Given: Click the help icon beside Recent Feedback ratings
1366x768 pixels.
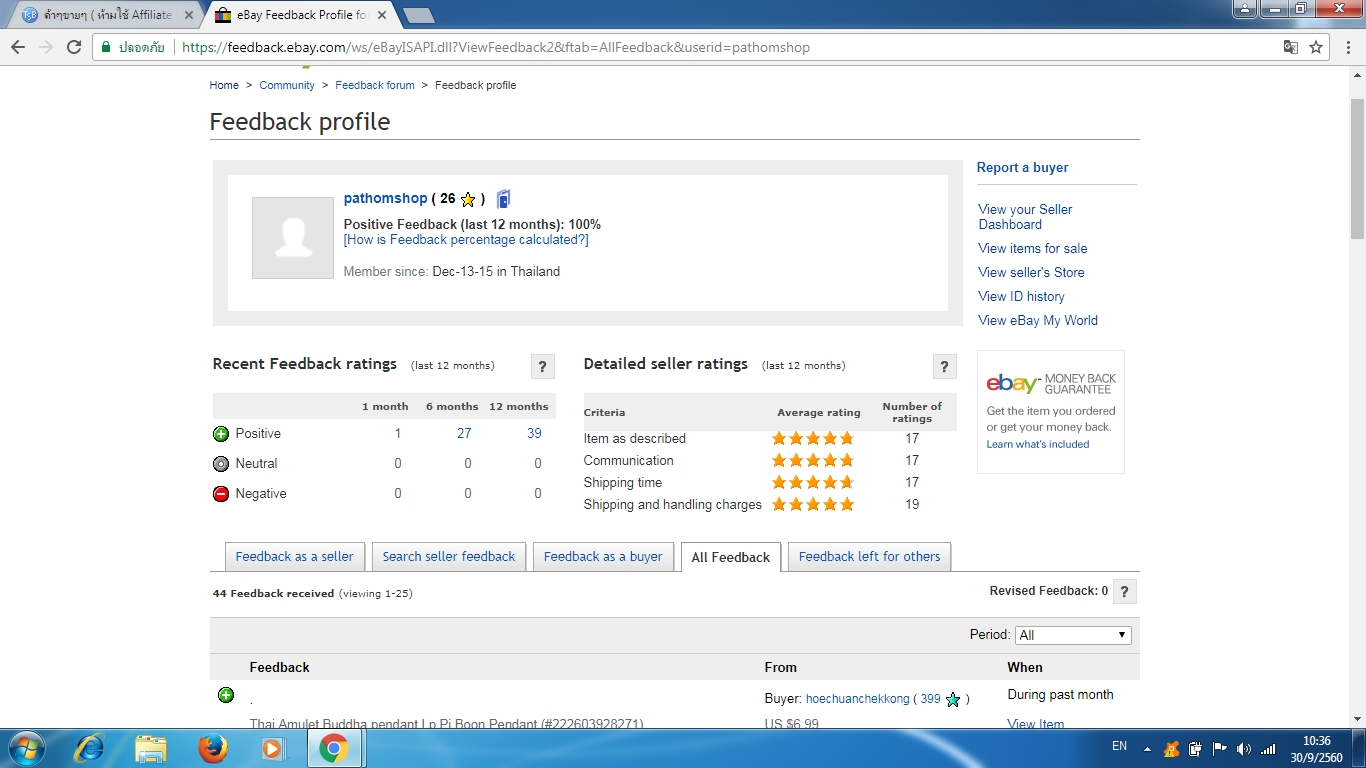Looking at the screenshot, I should (542, 366).
